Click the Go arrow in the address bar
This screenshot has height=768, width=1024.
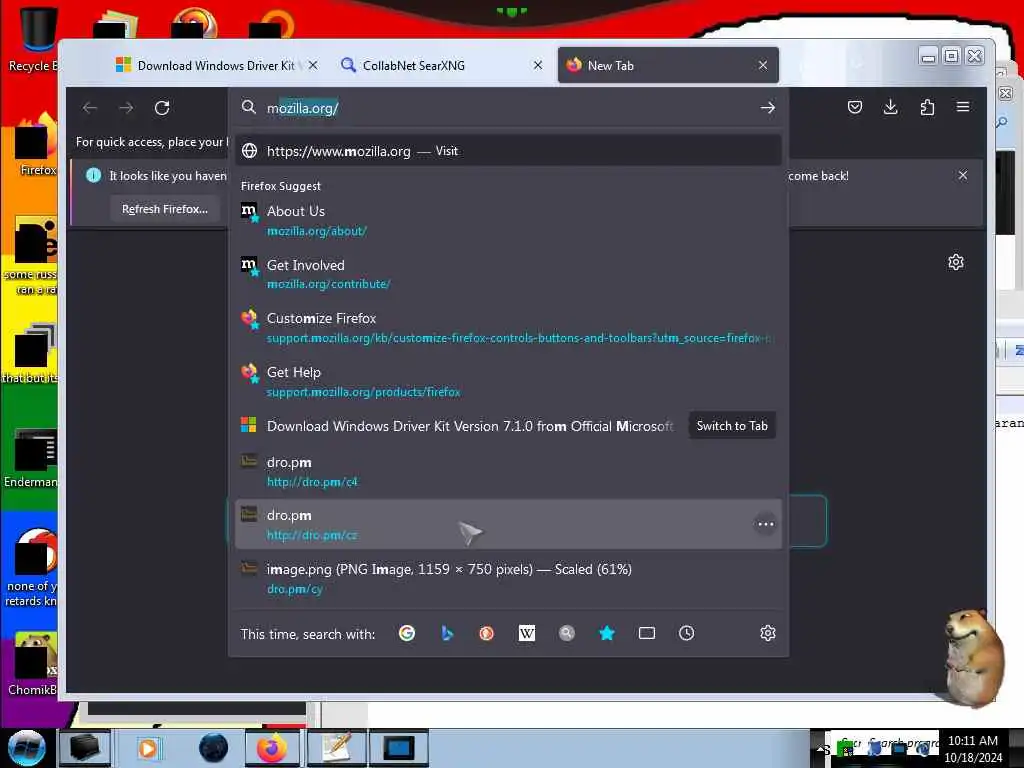click(767, 108)
